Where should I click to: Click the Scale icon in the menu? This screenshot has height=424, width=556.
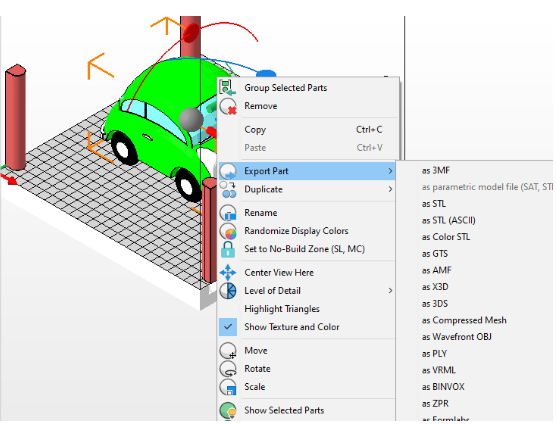coord(228,387)
